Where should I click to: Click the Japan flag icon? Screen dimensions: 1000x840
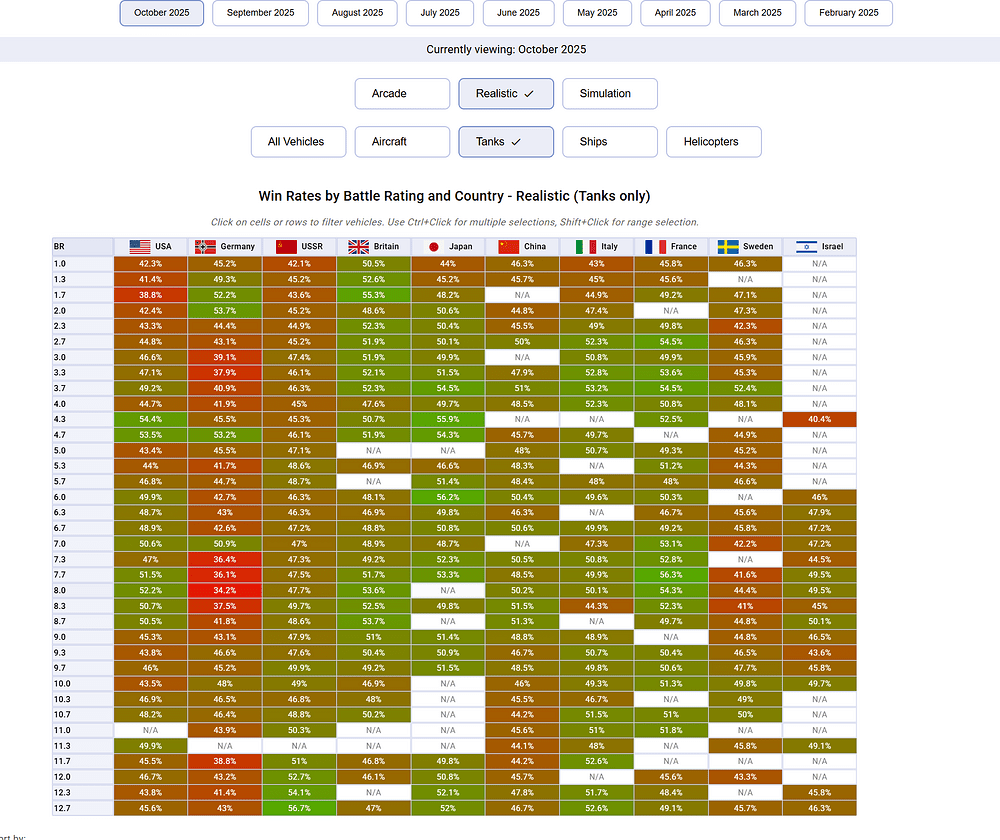[x=434, y=247]
